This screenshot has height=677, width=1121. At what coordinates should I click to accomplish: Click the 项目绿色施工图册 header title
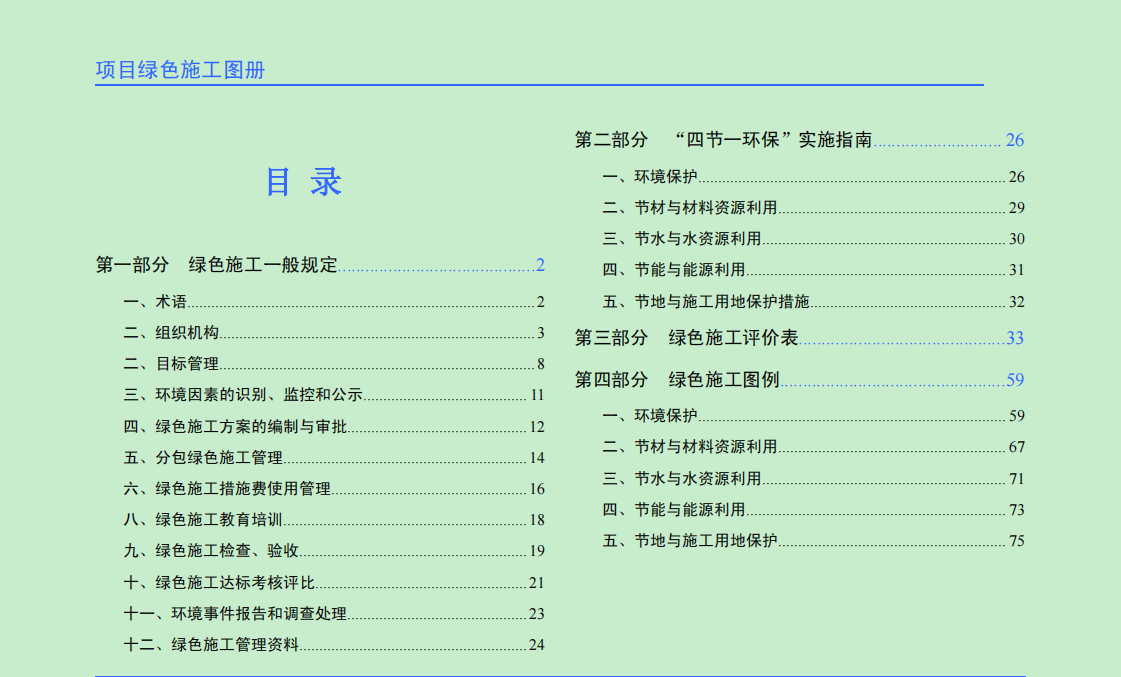click(180, 70)
